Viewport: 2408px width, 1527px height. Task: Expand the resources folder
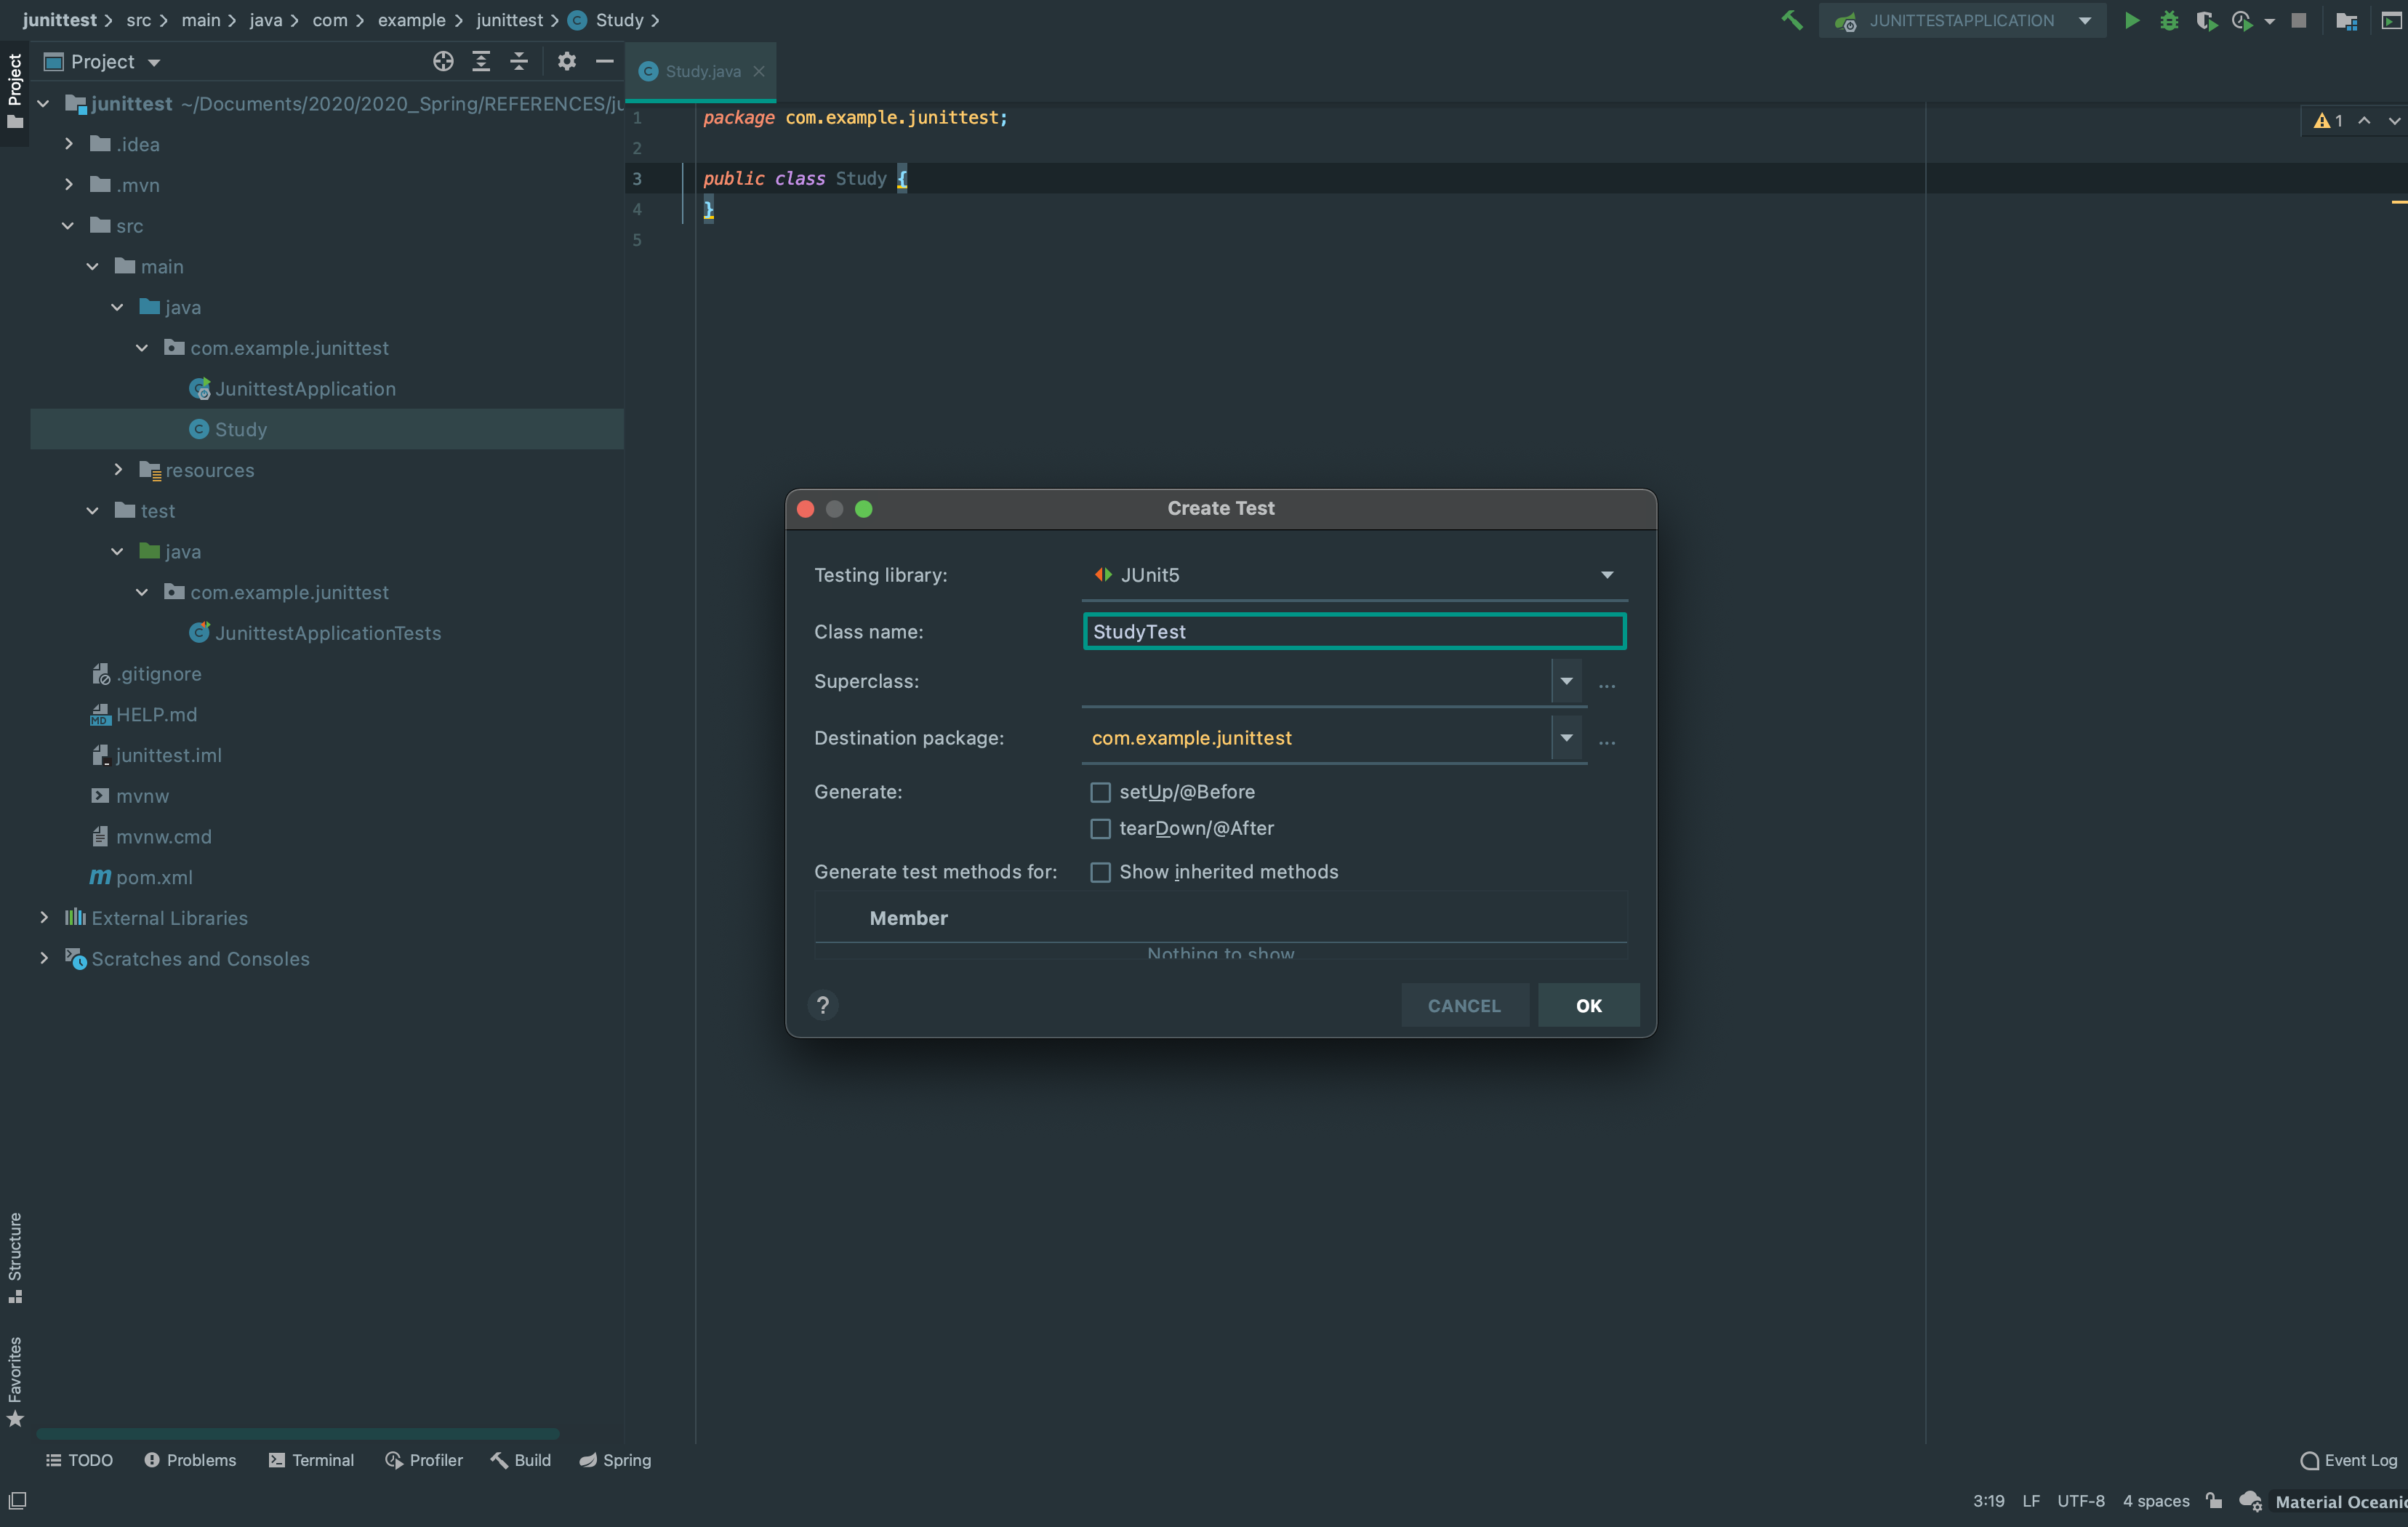[x=118, y=470]
